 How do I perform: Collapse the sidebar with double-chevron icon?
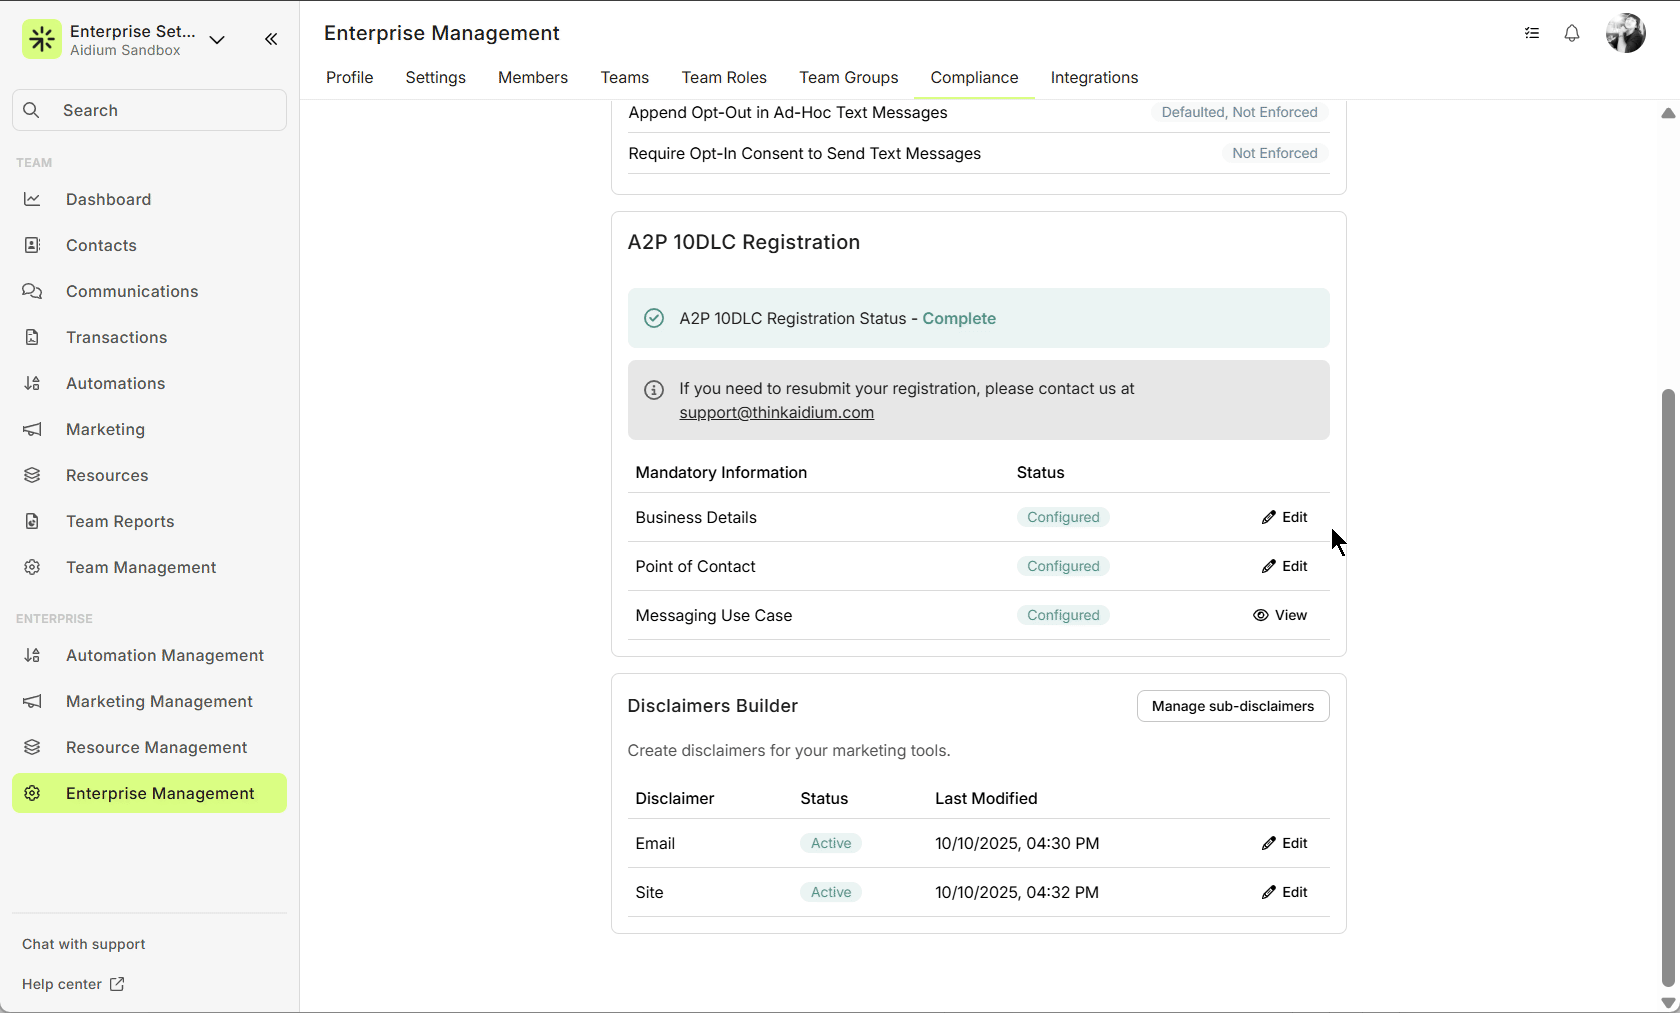[x=271, y=39]
